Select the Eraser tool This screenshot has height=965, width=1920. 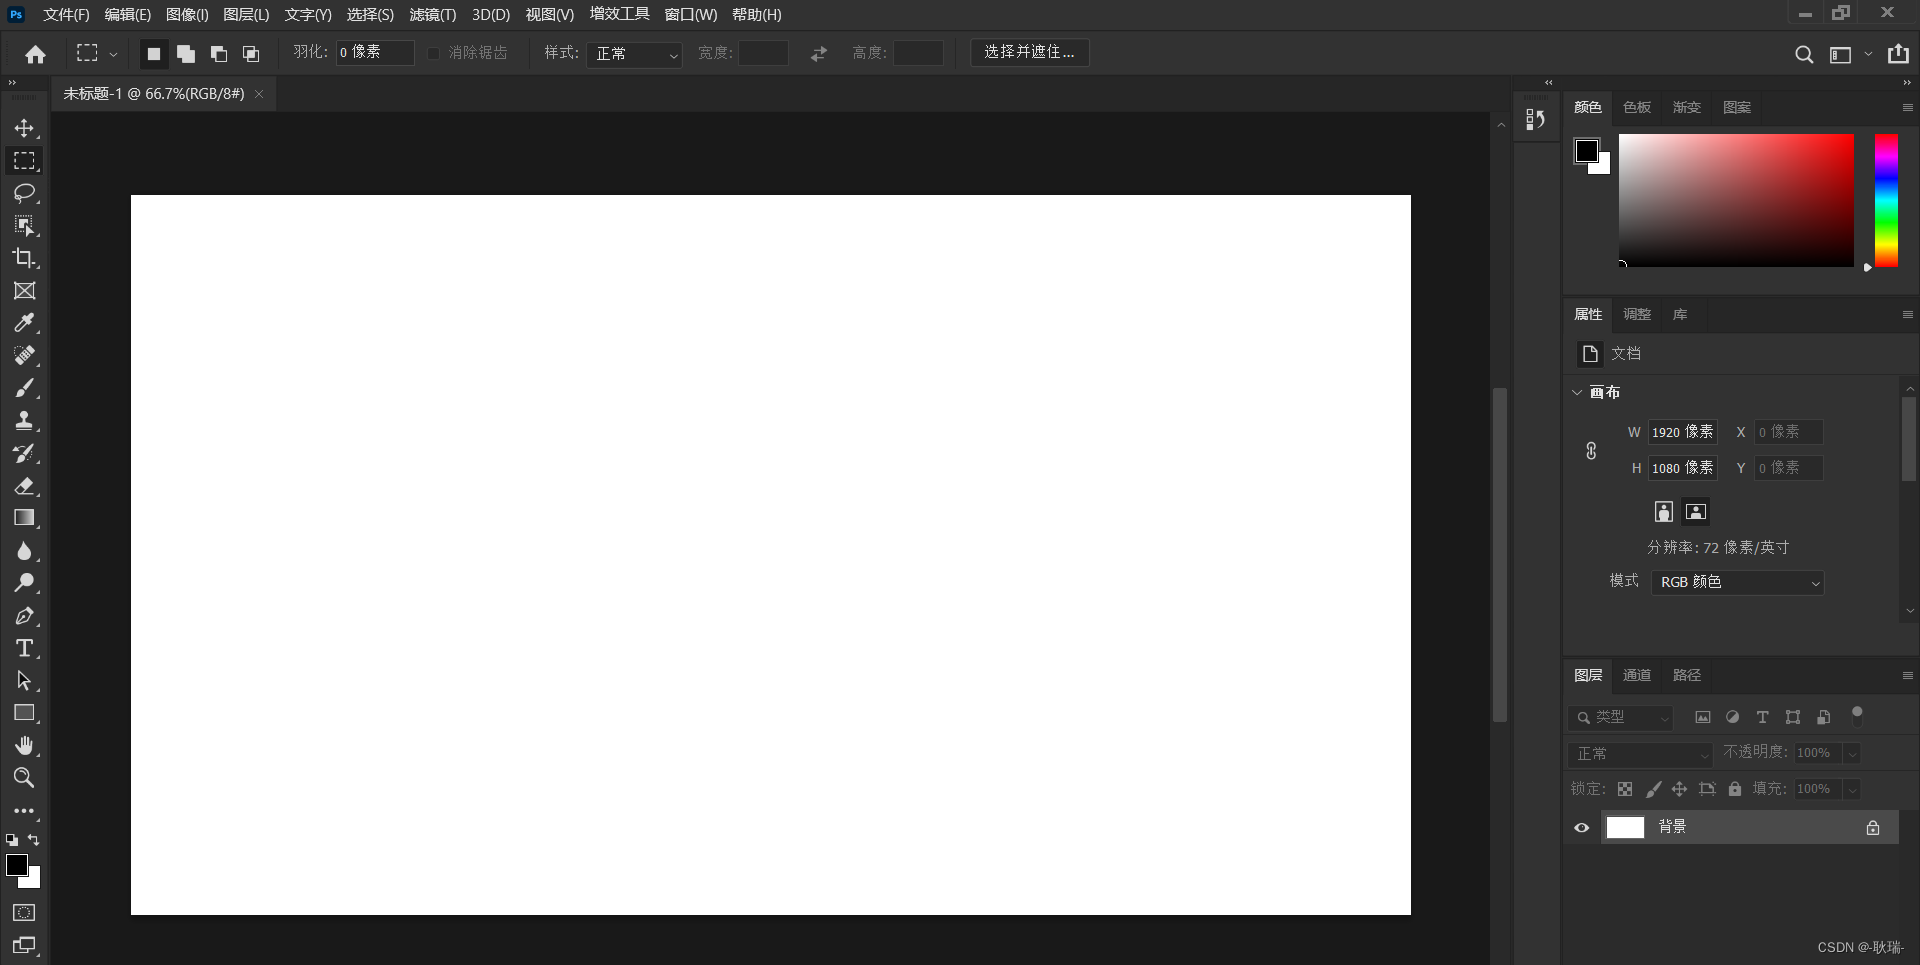[x=24, y=486]
